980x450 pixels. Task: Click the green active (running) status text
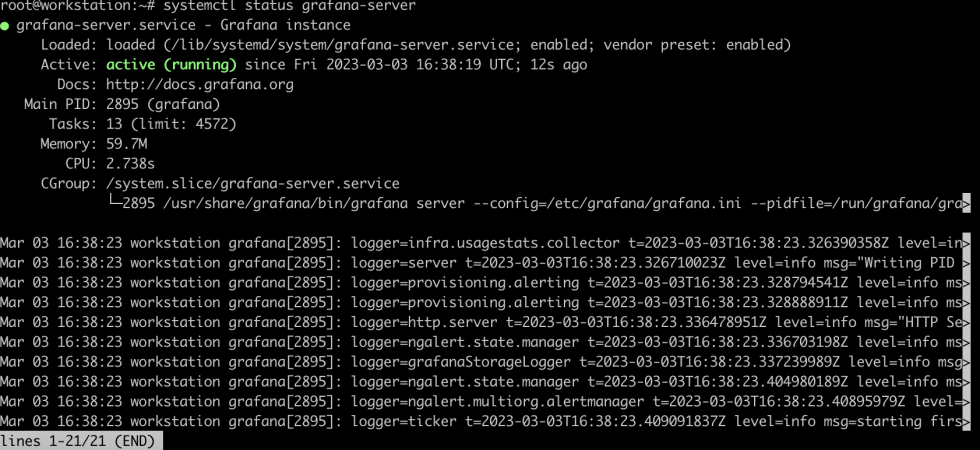(x=171, y=64)
